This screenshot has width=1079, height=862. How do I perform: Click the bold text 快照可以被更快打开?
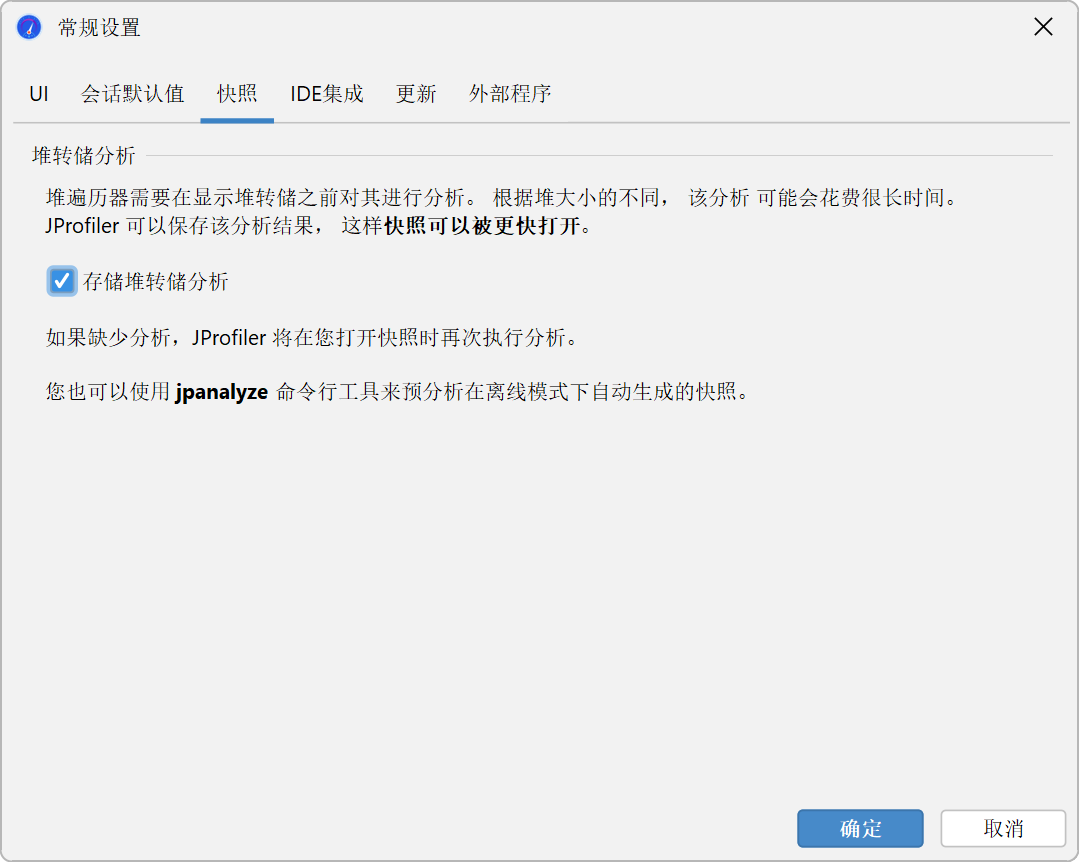tap(482, 226)
